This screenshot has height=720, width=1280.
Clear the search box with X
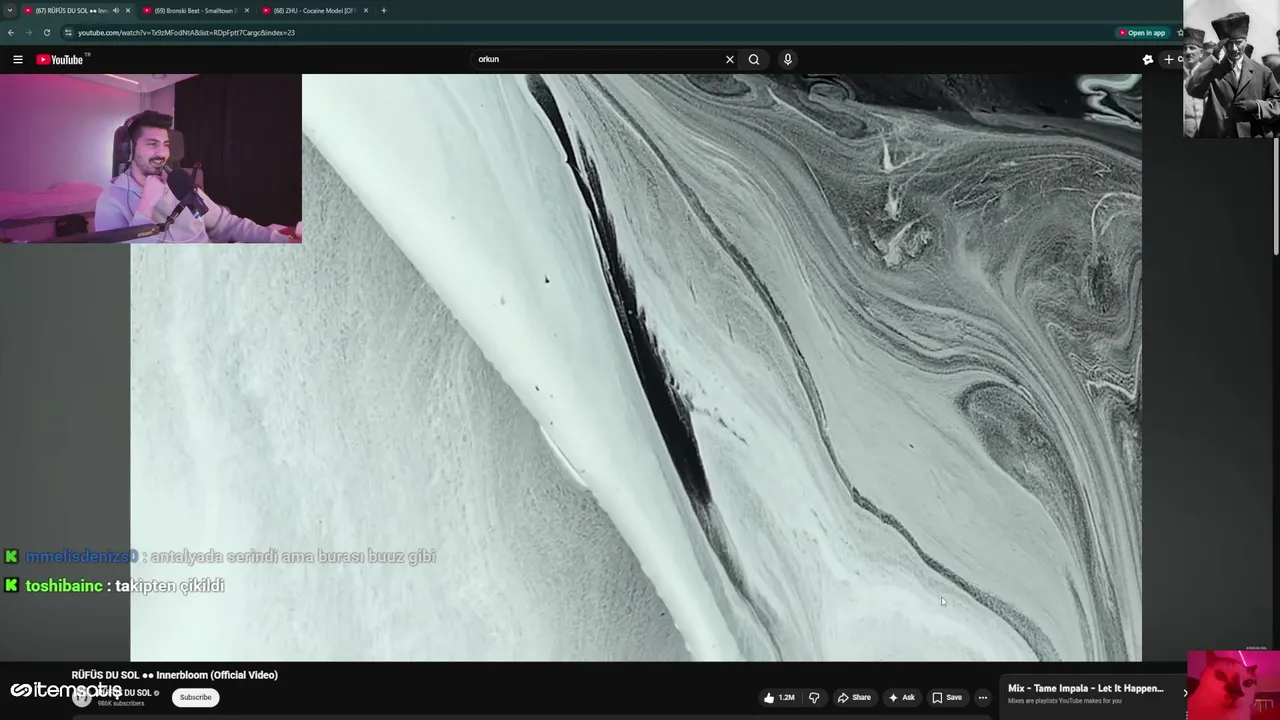(x=730, y=59)
